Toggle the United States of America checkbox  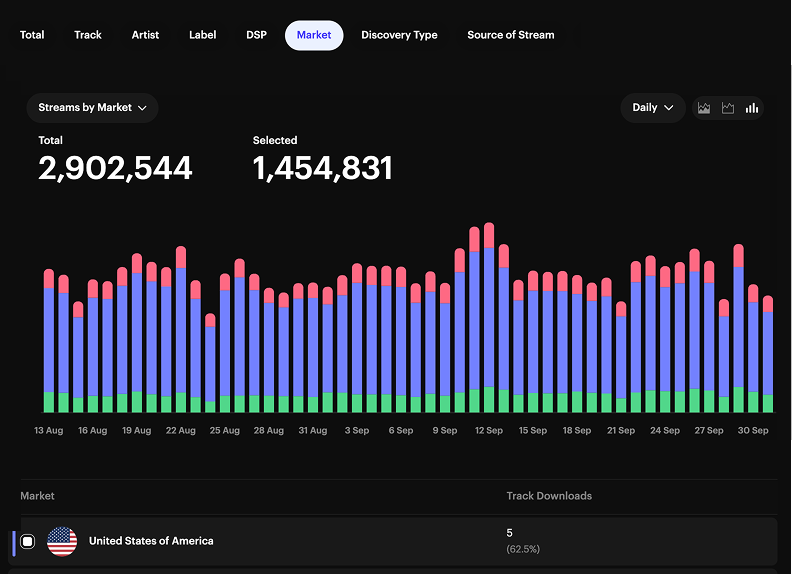tap(28, 541)
